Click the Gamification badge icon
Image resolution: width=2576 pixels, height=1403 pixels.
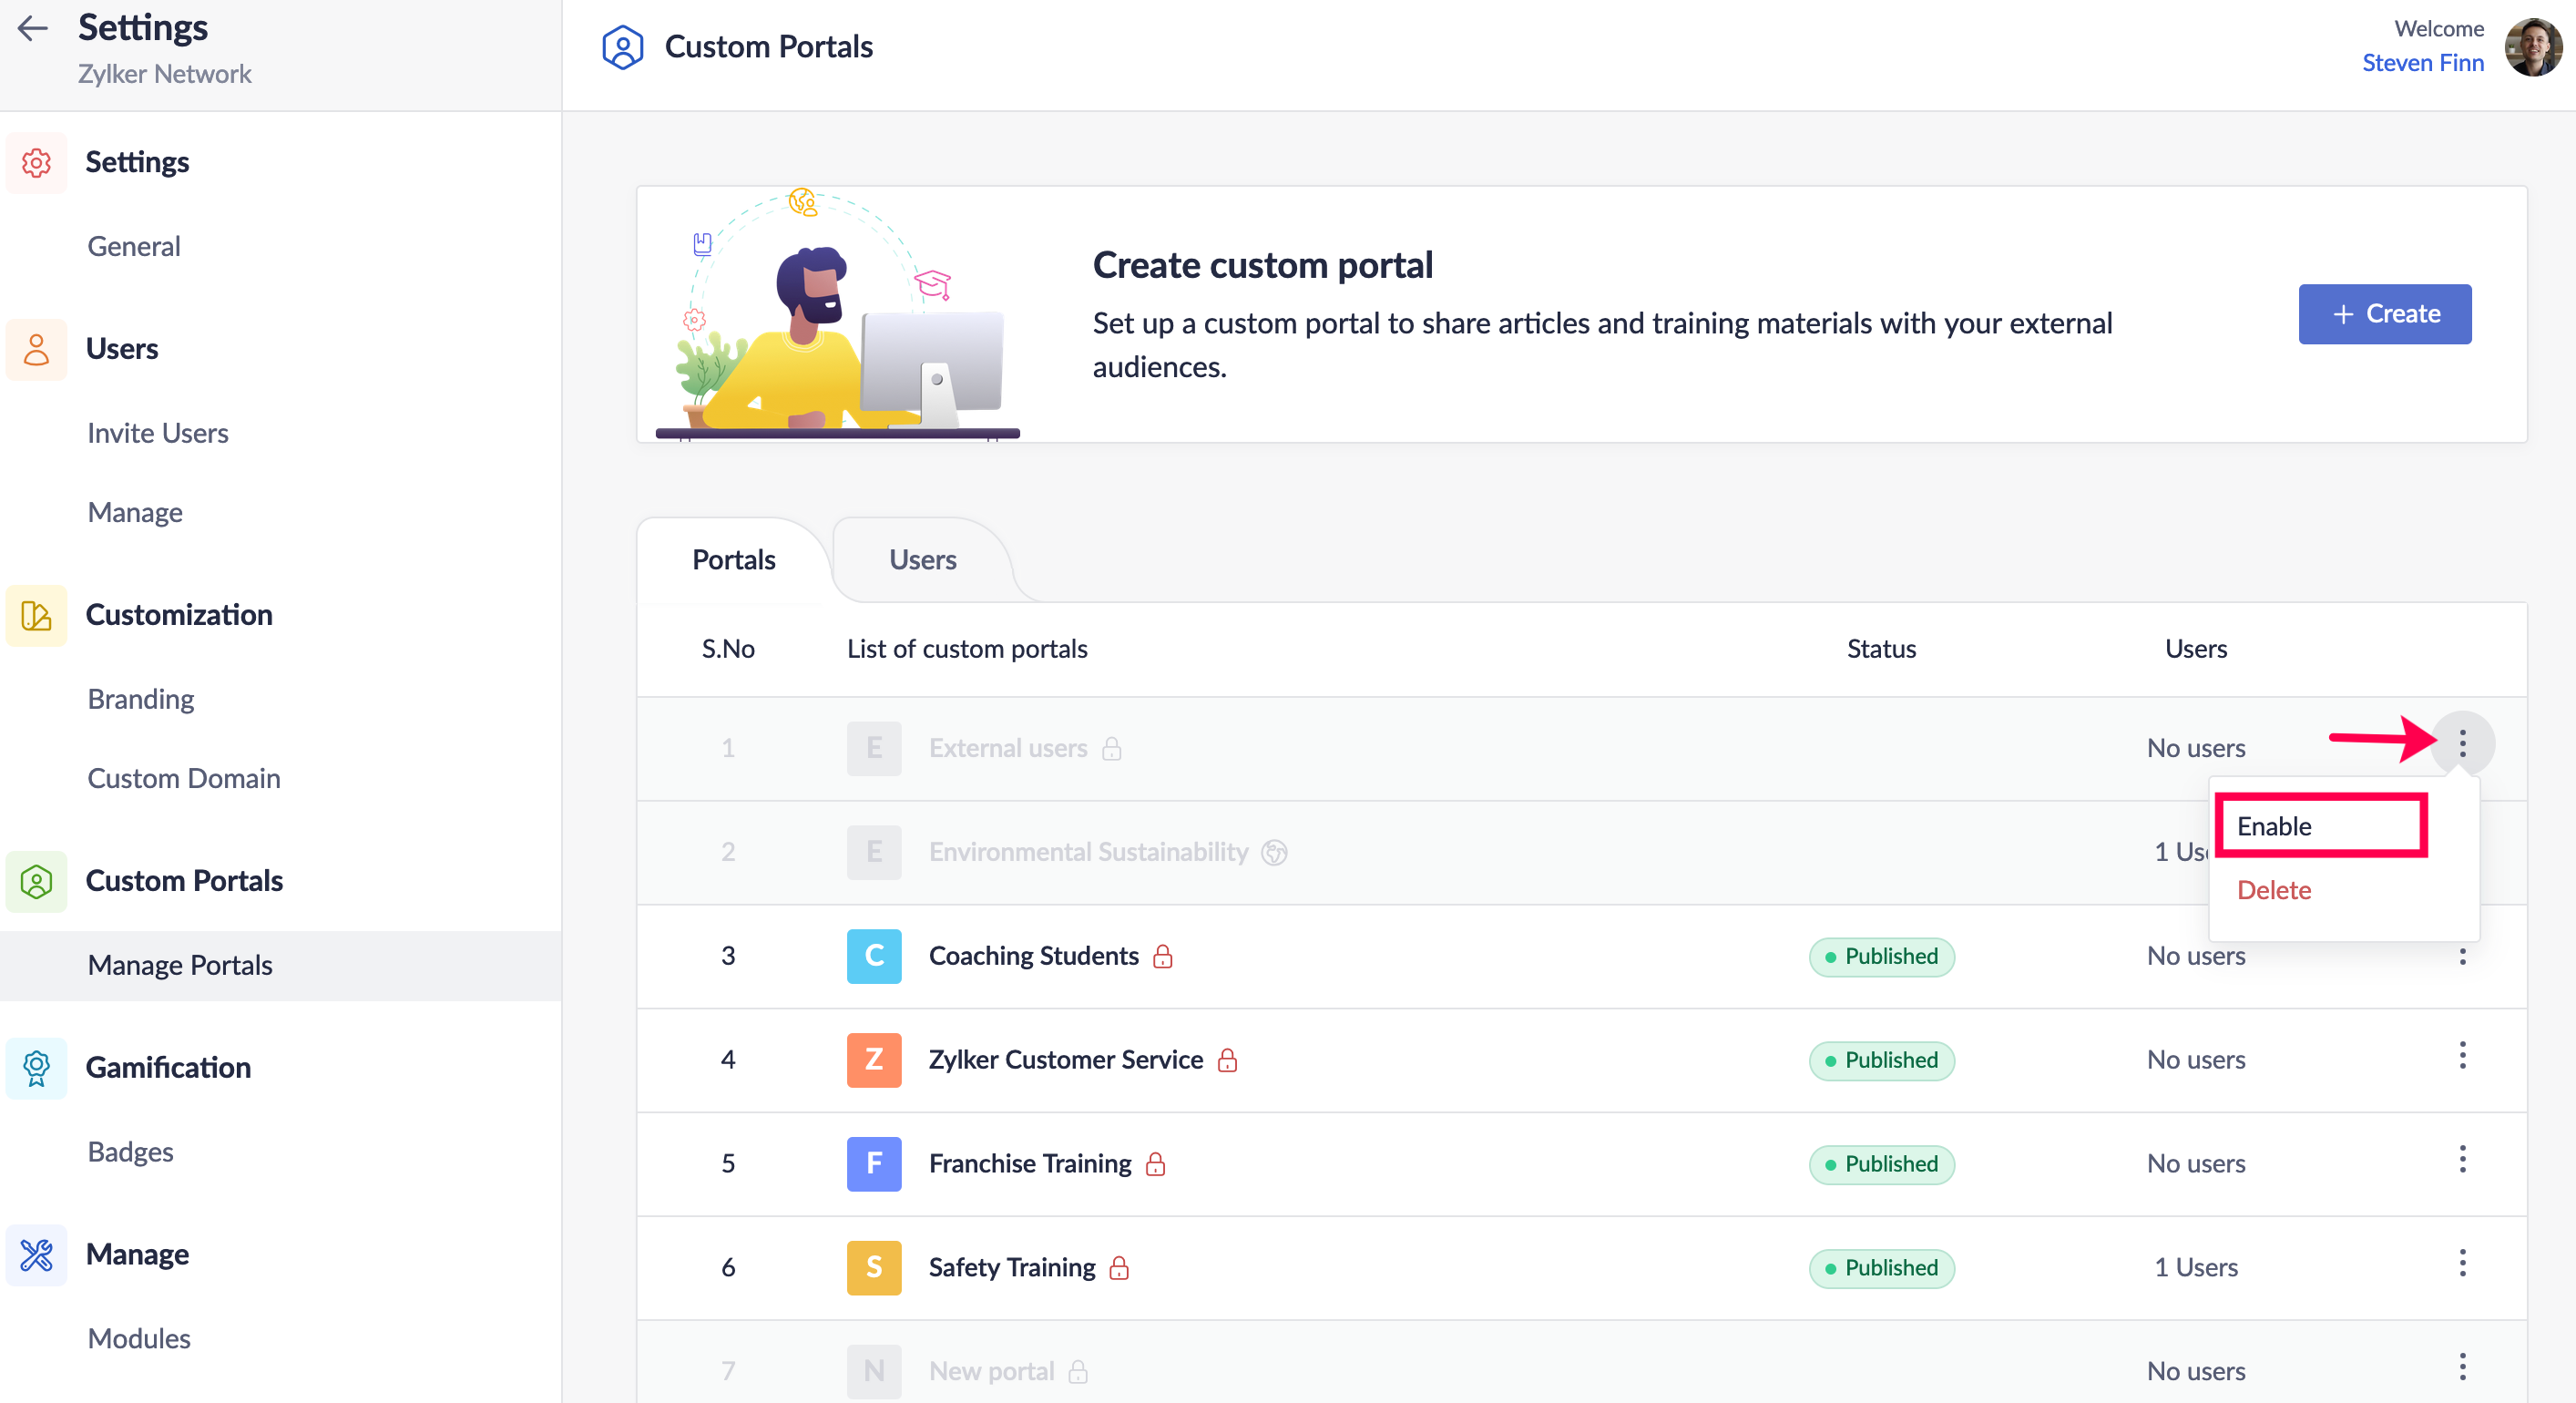pyautogui.click(x=37, y=1068)
